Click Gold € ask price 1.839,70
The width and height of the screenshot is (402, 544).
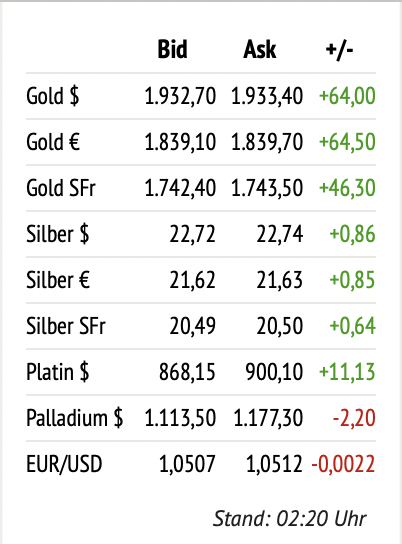tap(267, 142)
